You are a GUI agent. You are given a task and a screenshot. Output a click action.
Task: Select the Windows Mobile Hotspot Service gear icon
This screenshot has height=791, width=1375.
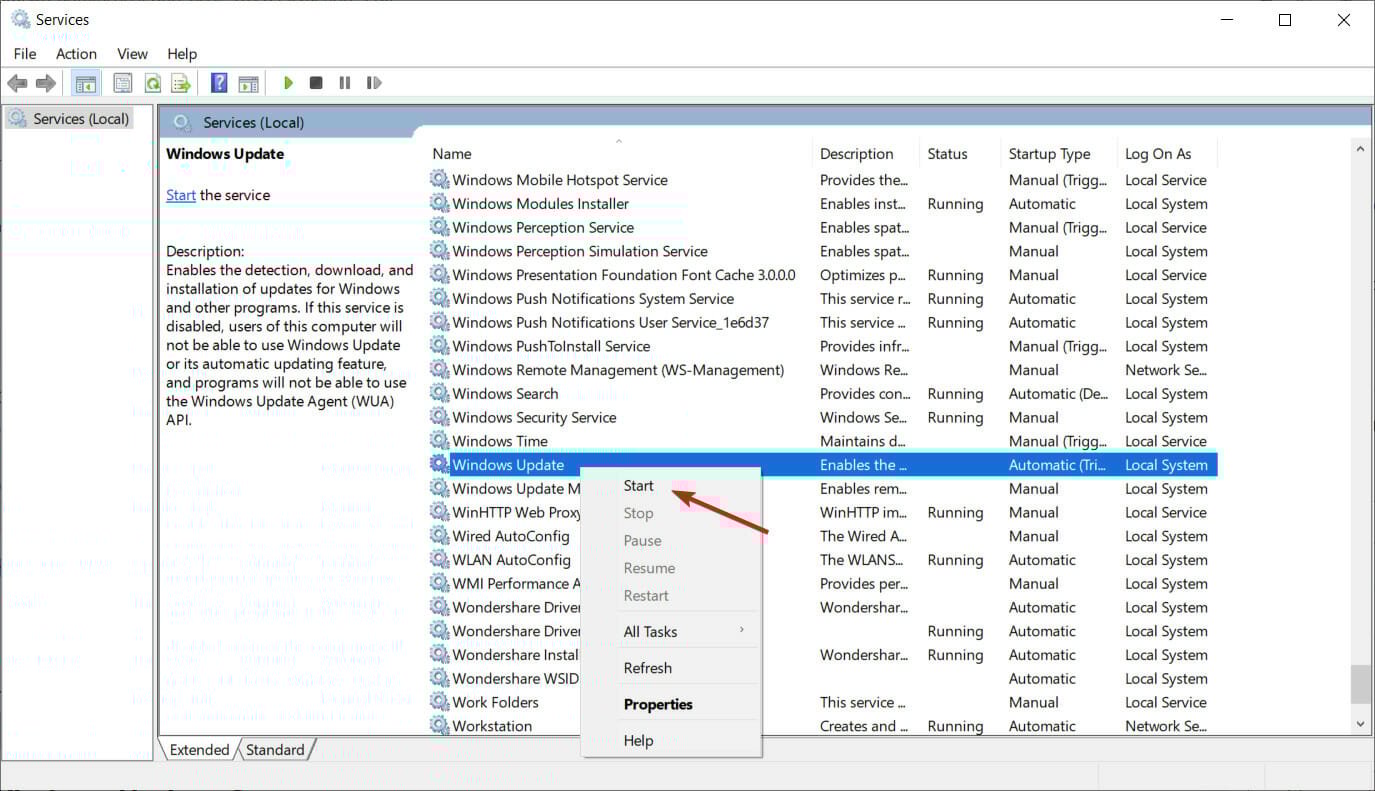tap(439, 179)
